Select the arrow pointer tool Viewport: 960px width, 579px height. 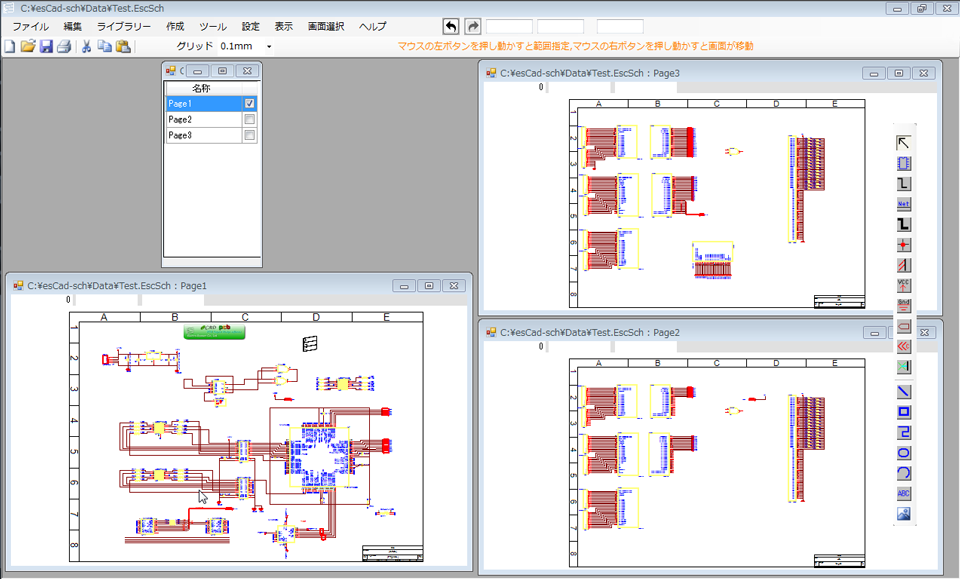(904, 142)
